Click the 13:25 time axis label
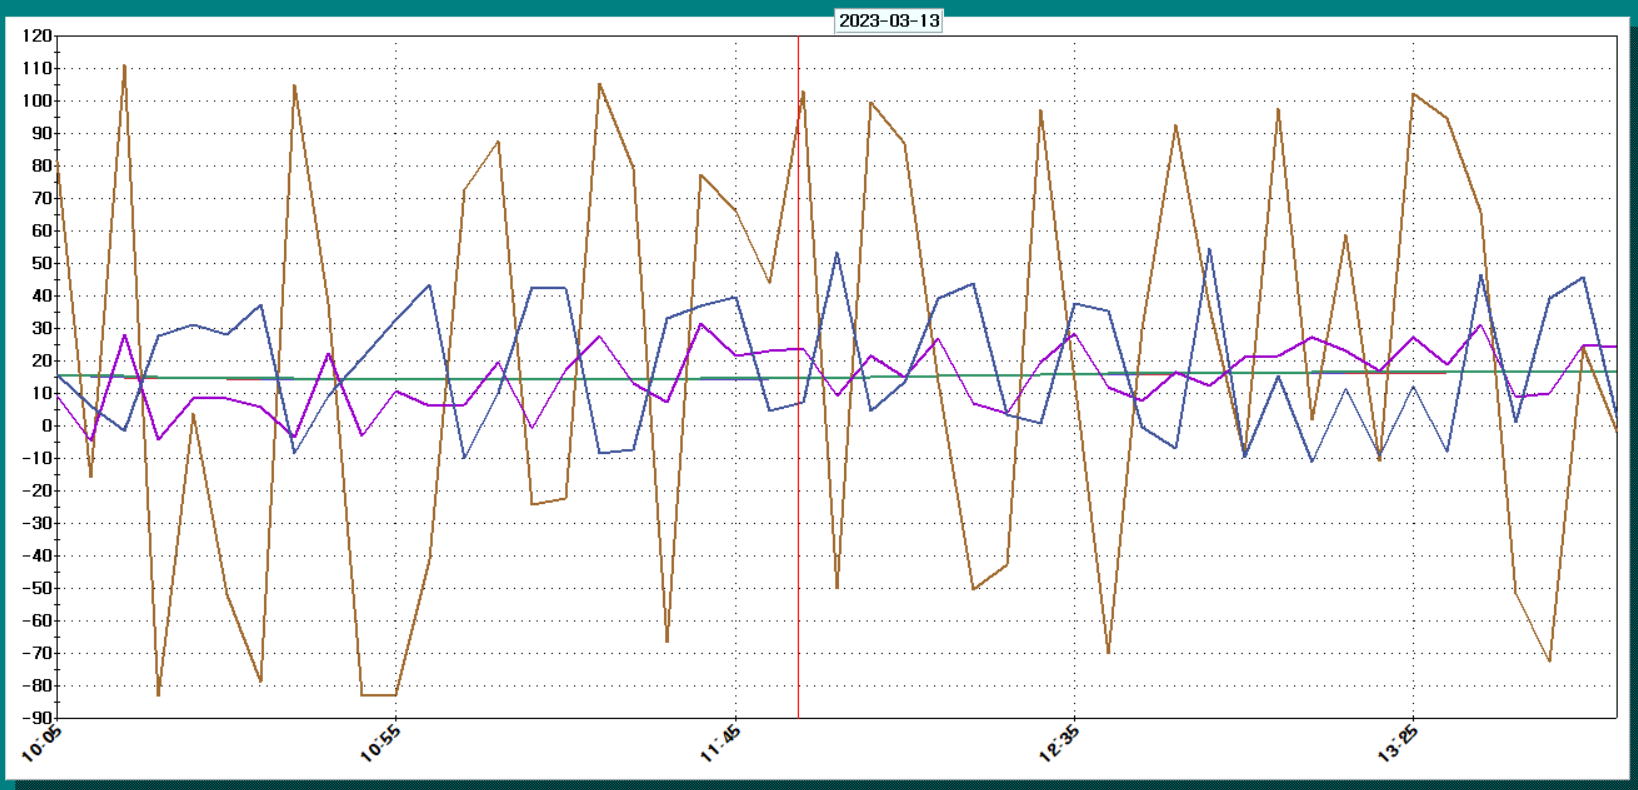 (x=1398, y=745)
